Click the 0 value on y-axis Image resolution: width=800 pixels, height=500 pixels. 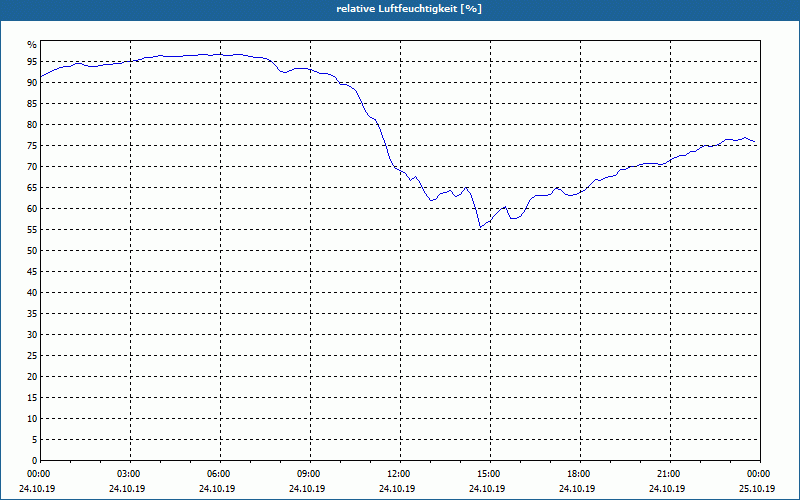point(34,460)
